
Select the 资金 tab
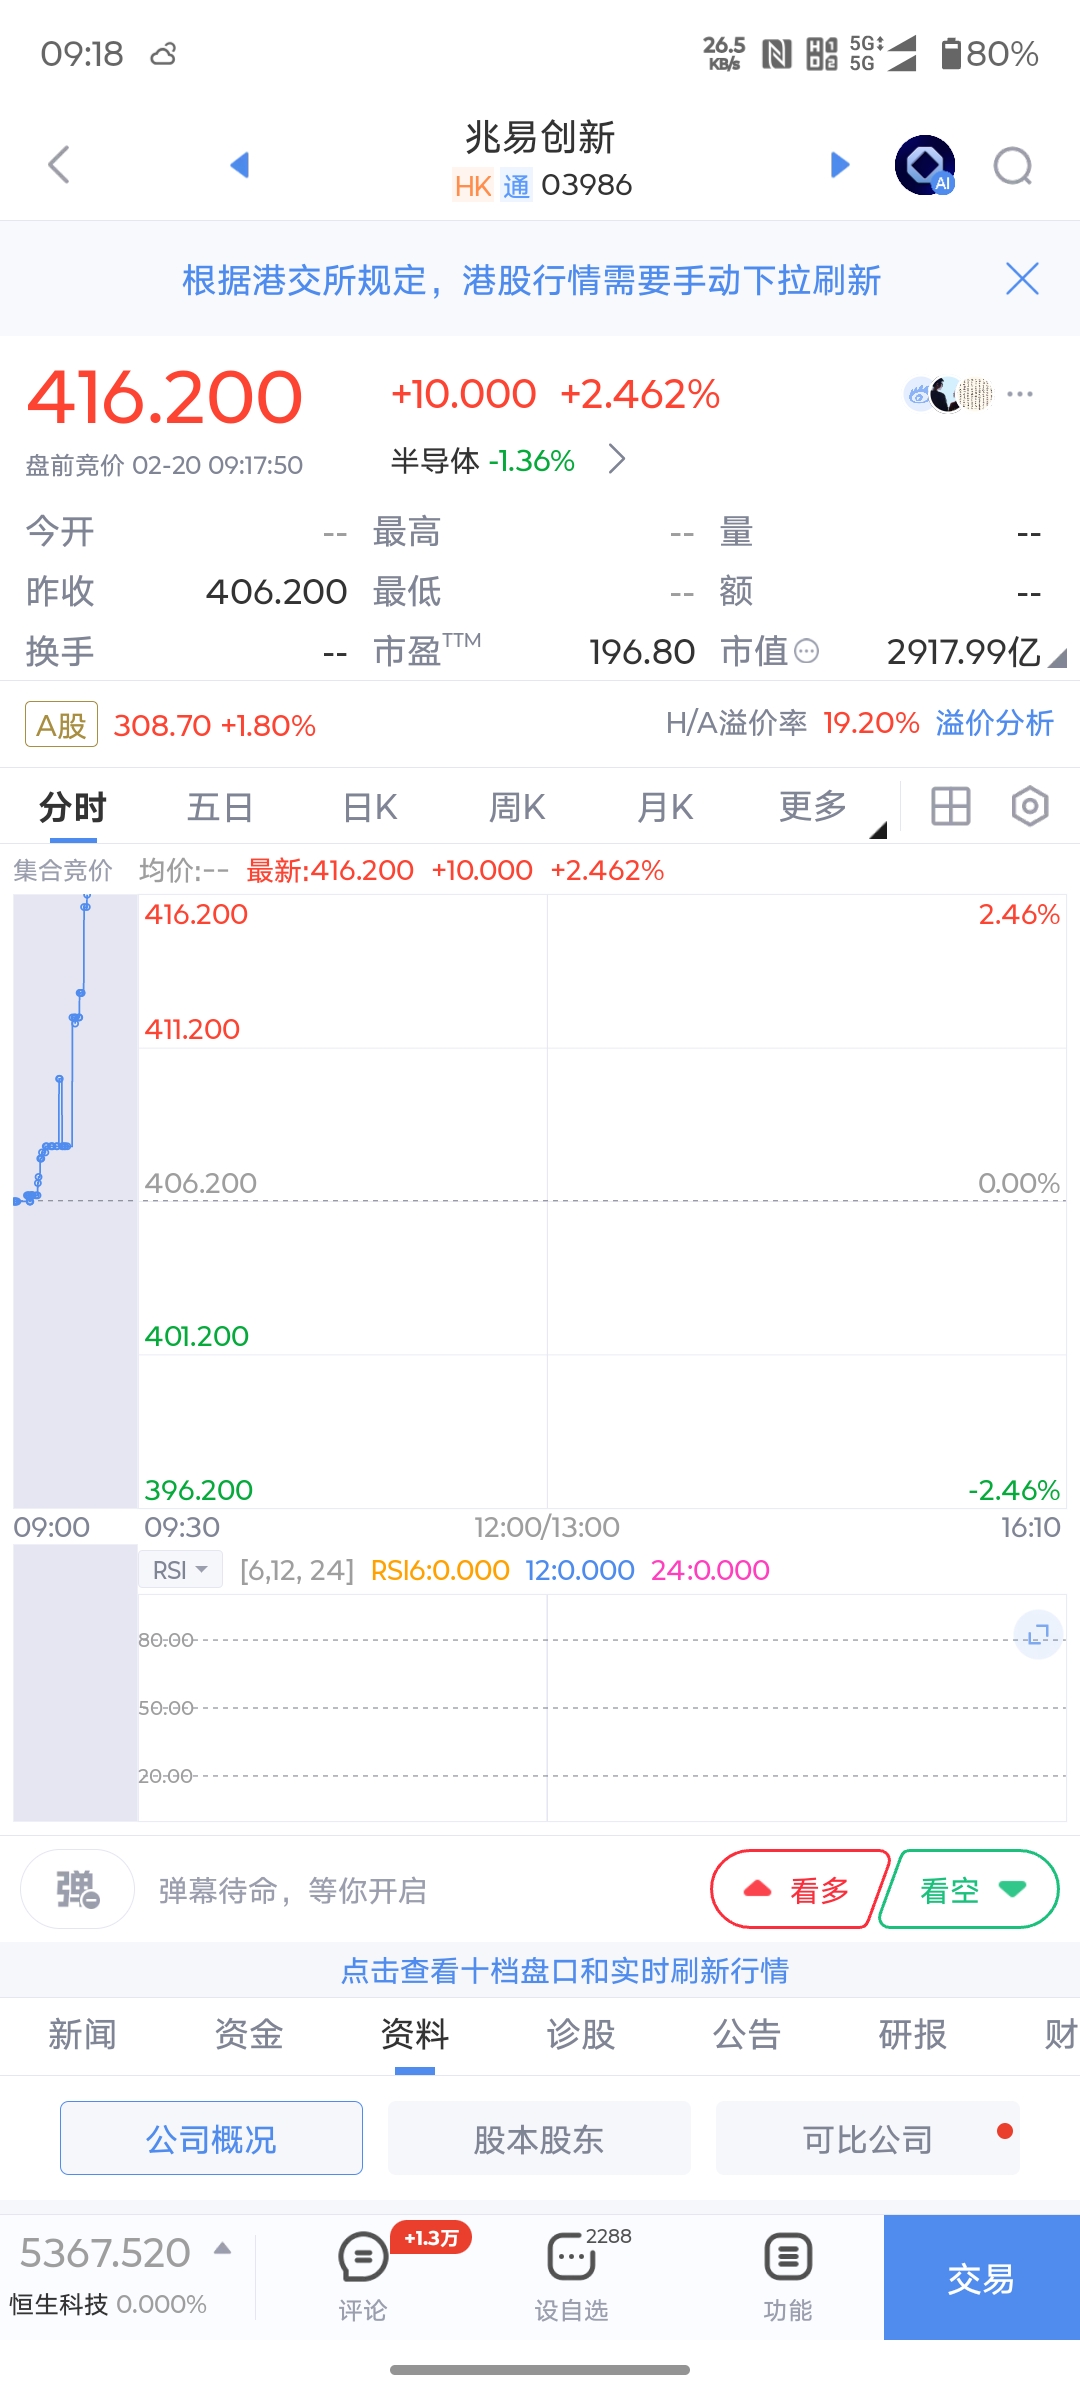[x=249, y=2034]
